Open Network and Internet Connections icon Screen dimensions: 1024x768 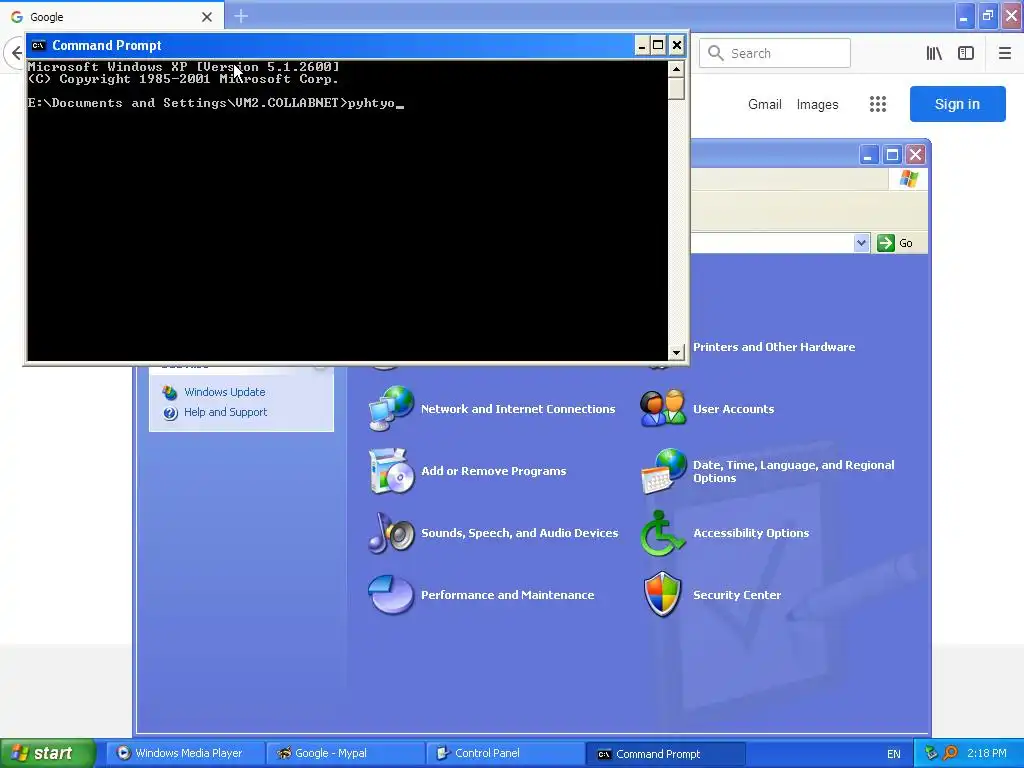click(391, 409)
